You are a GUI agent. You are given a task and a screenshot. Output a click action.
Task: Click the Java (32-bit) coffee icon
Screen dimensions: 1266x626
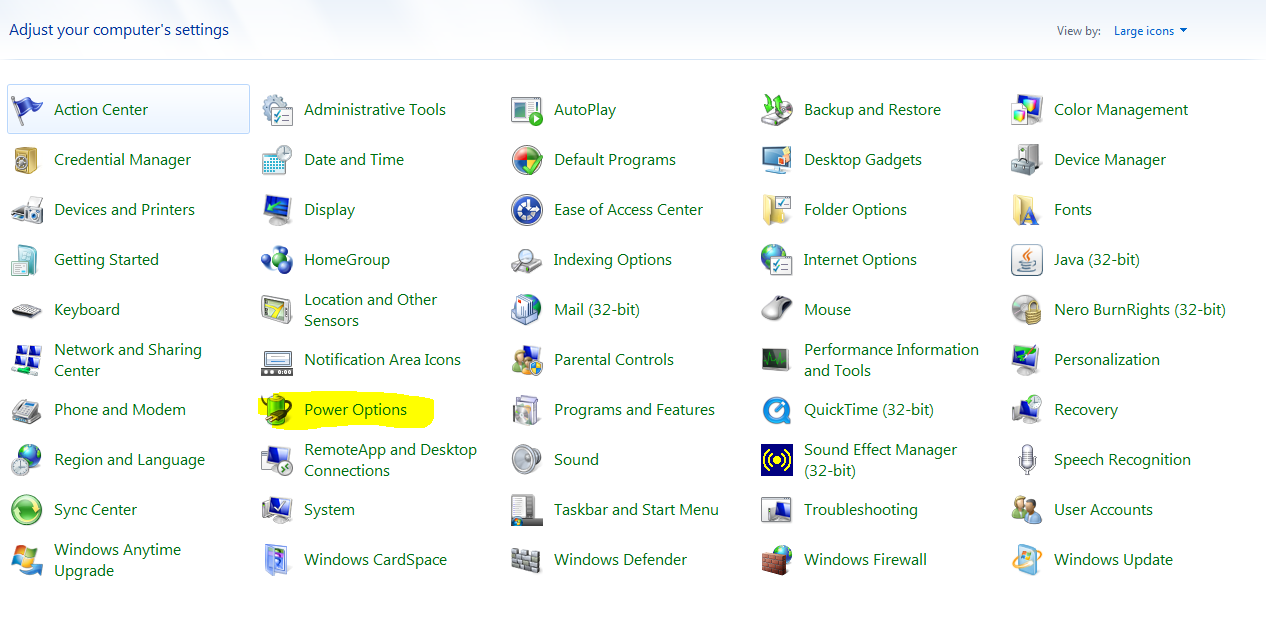[x=1027, y=259]
